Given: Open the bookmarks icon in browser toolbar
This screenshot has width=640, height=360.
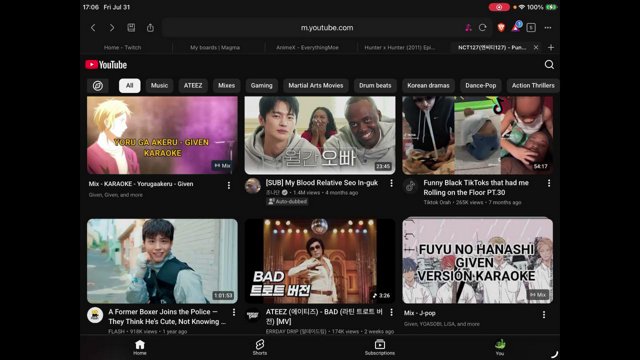Looking at the screenshot, I should point(131,27).
